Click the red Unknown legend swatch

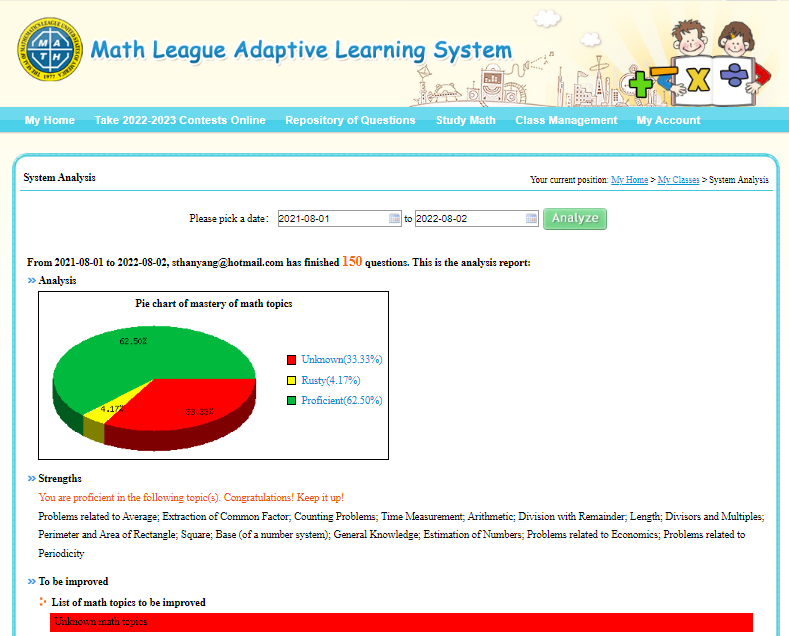(291, 360)
